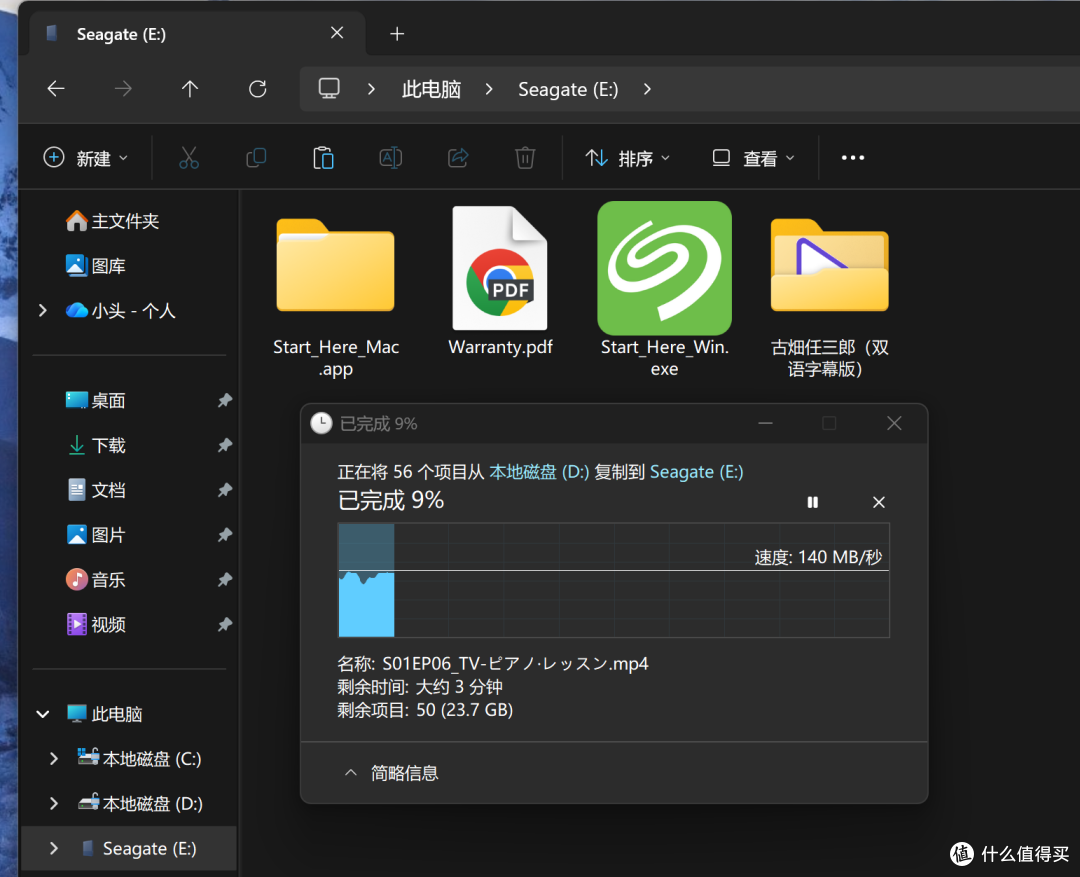Refresh the Seagate (E:) folder view
1080x877 pixels.
click(x=258, y=89)
